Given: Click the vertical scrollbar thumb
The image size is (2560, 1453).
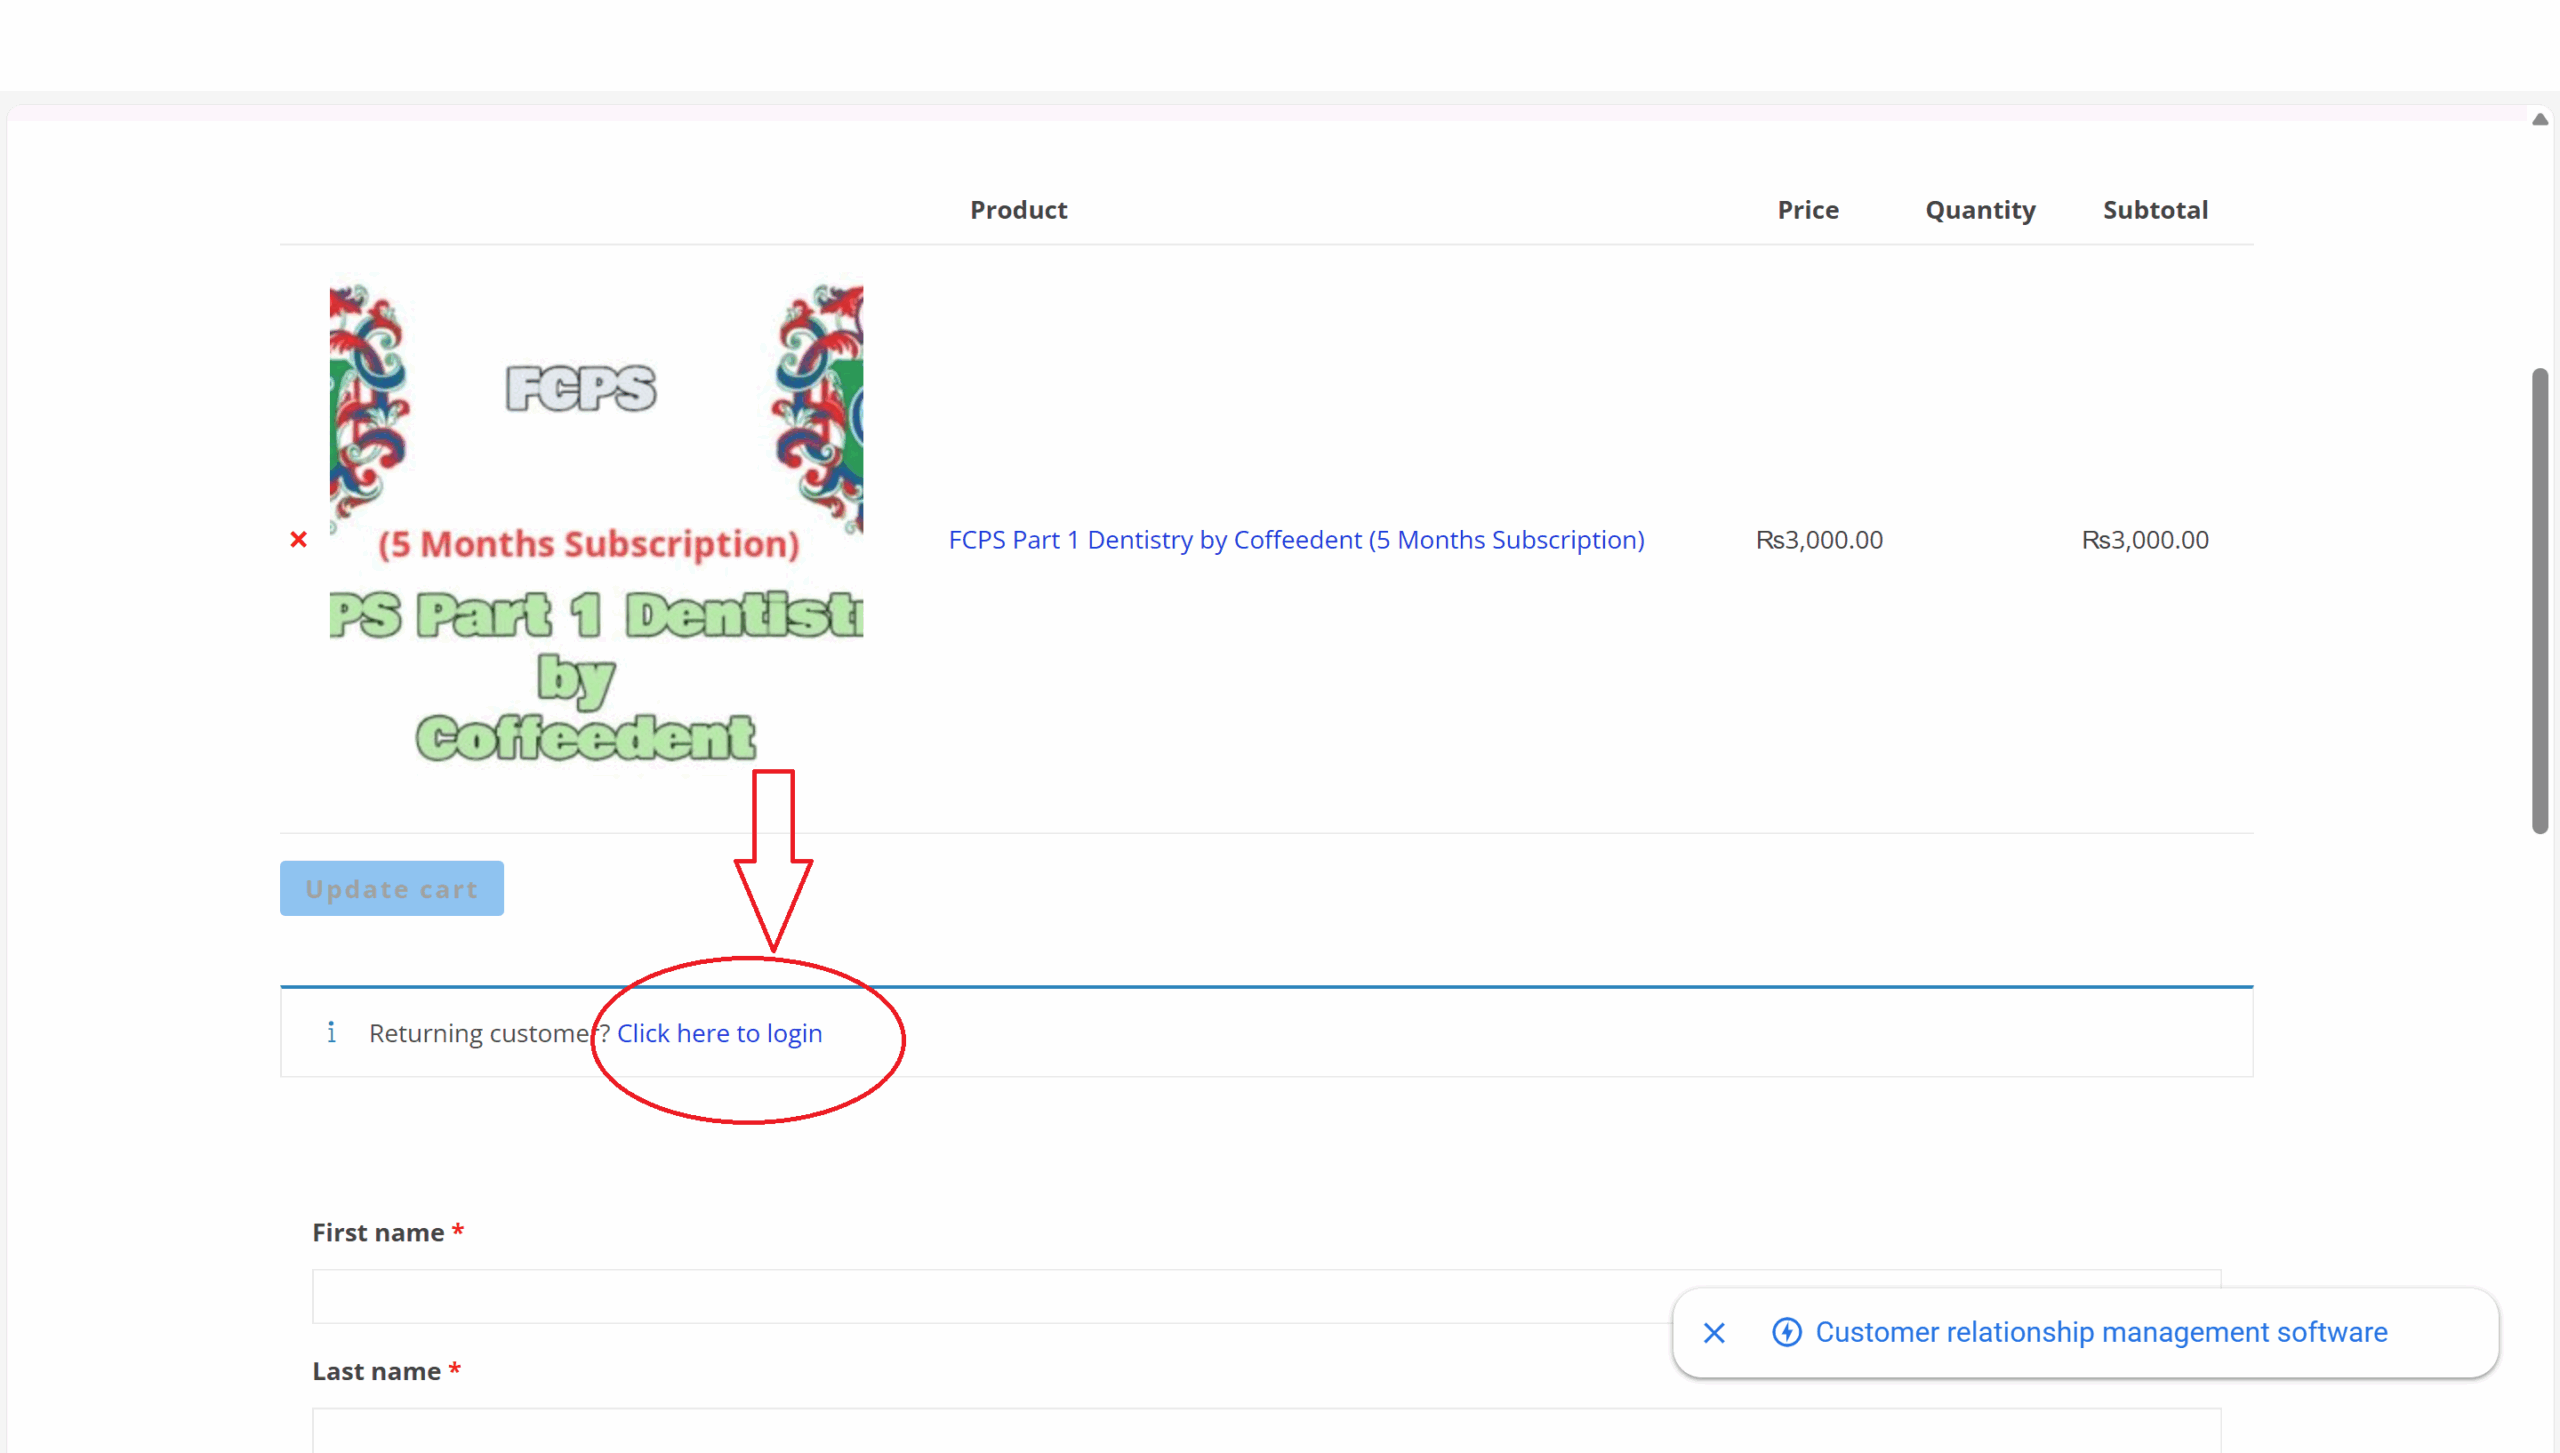Looking at the screenshot, I should [x=2539, y=600].
